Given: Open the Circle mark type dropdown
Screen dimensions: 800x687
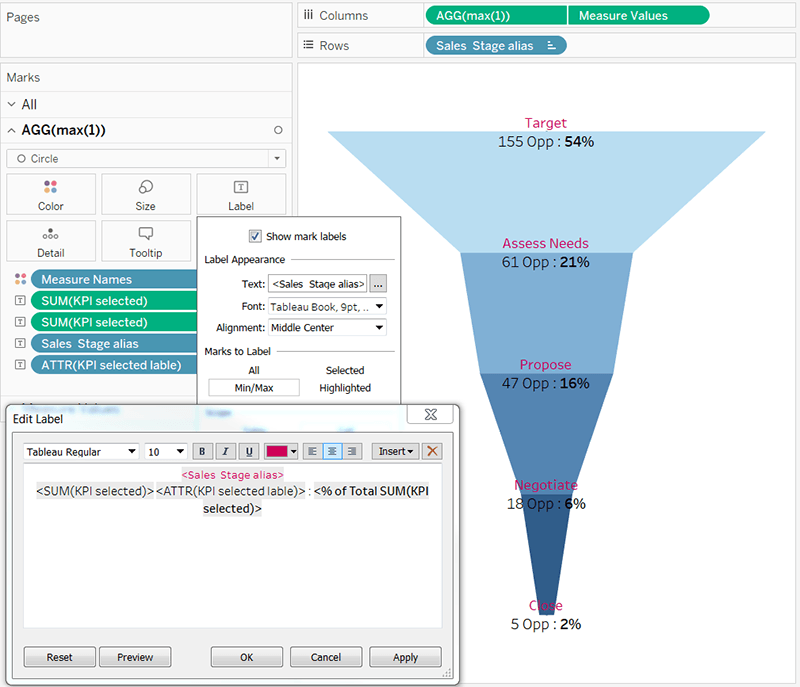Looking at the screenshot, I should (x=146, y=159).
